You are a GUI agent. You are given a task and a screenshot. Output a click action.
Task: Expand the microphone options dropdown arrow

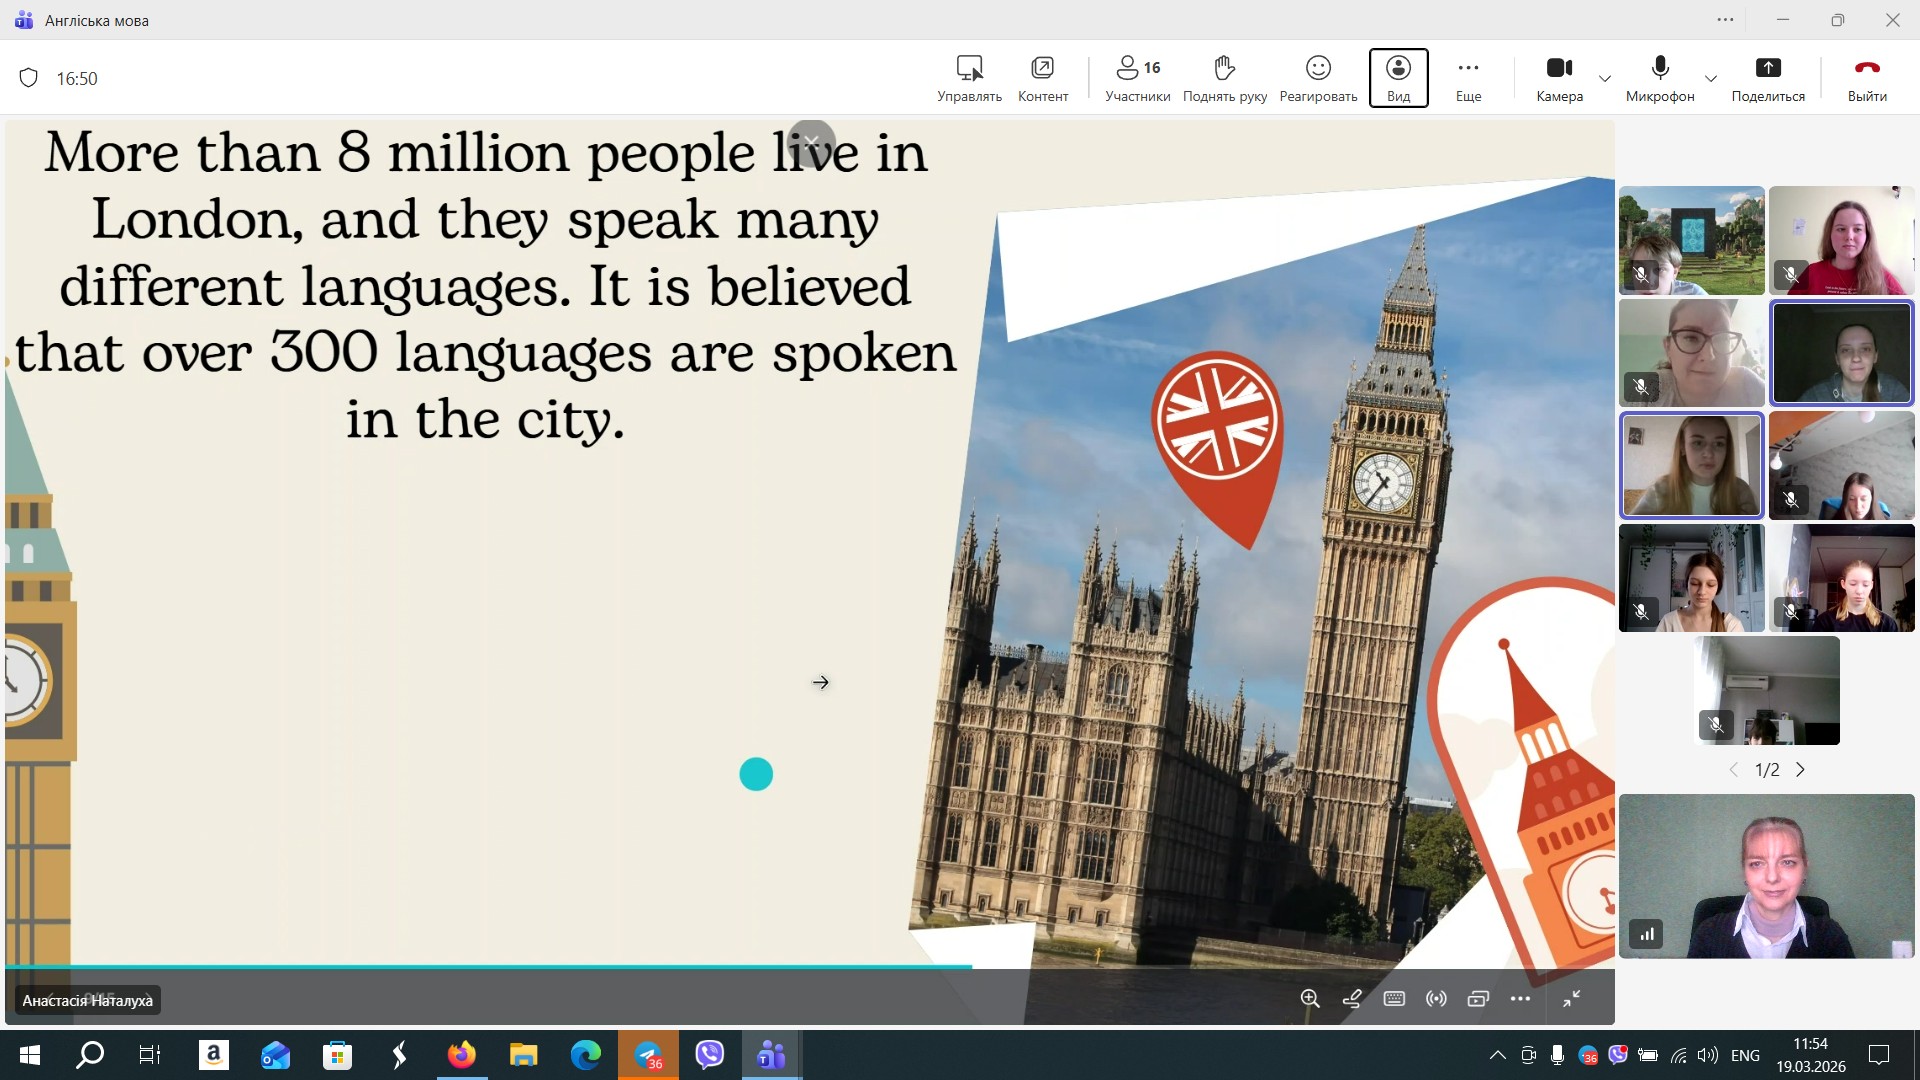click(x=1711, y=78)
